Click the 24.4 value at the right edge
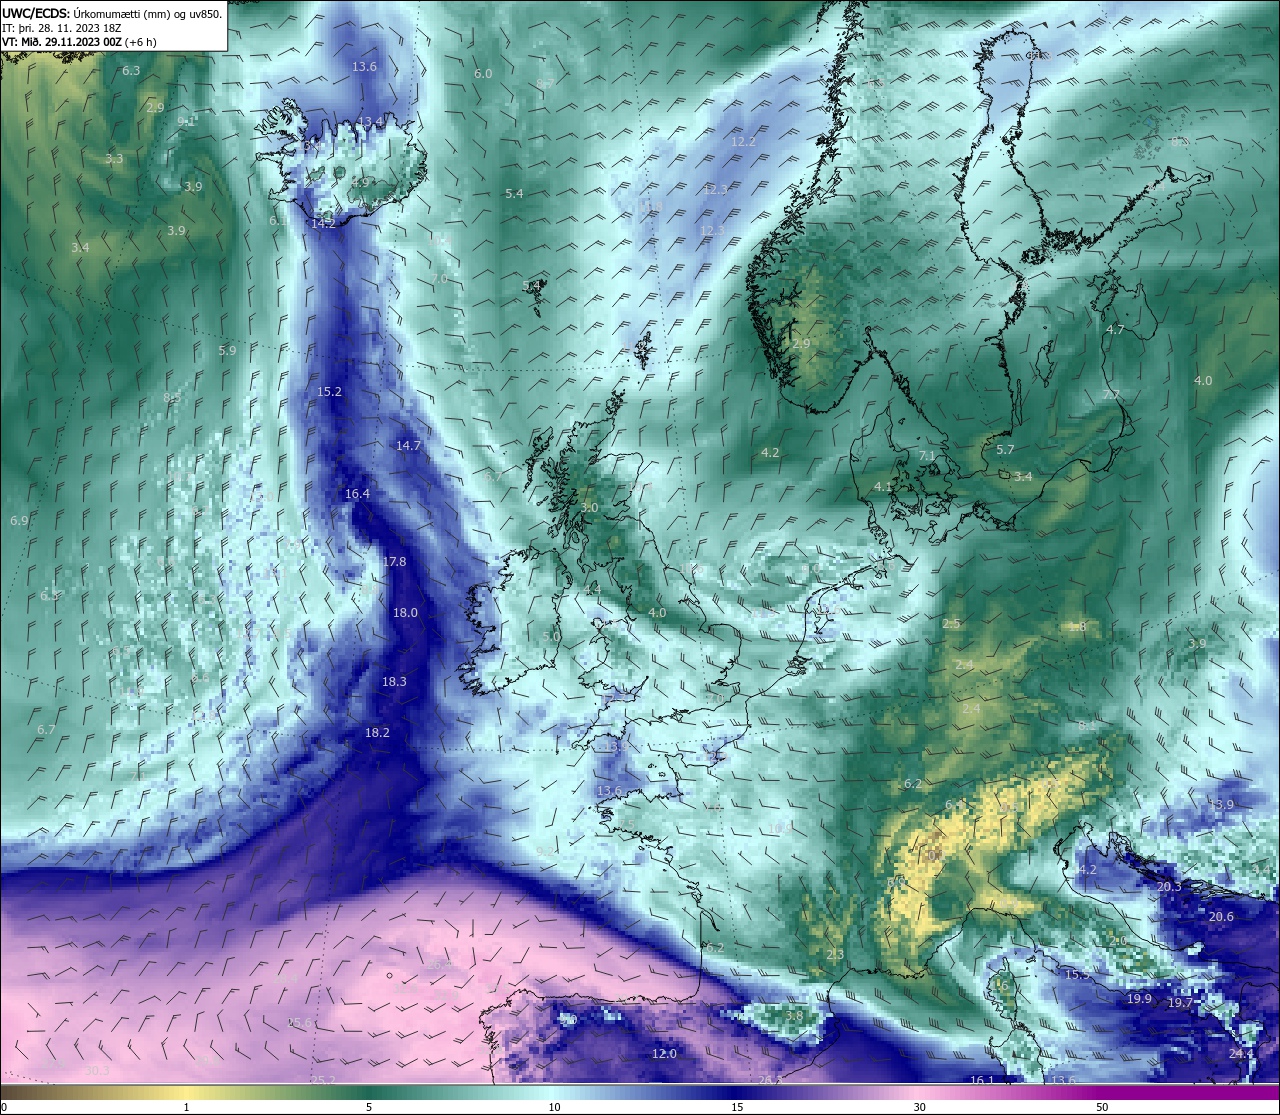Viewport: 1280px width, 1115px height. 1241,1054
